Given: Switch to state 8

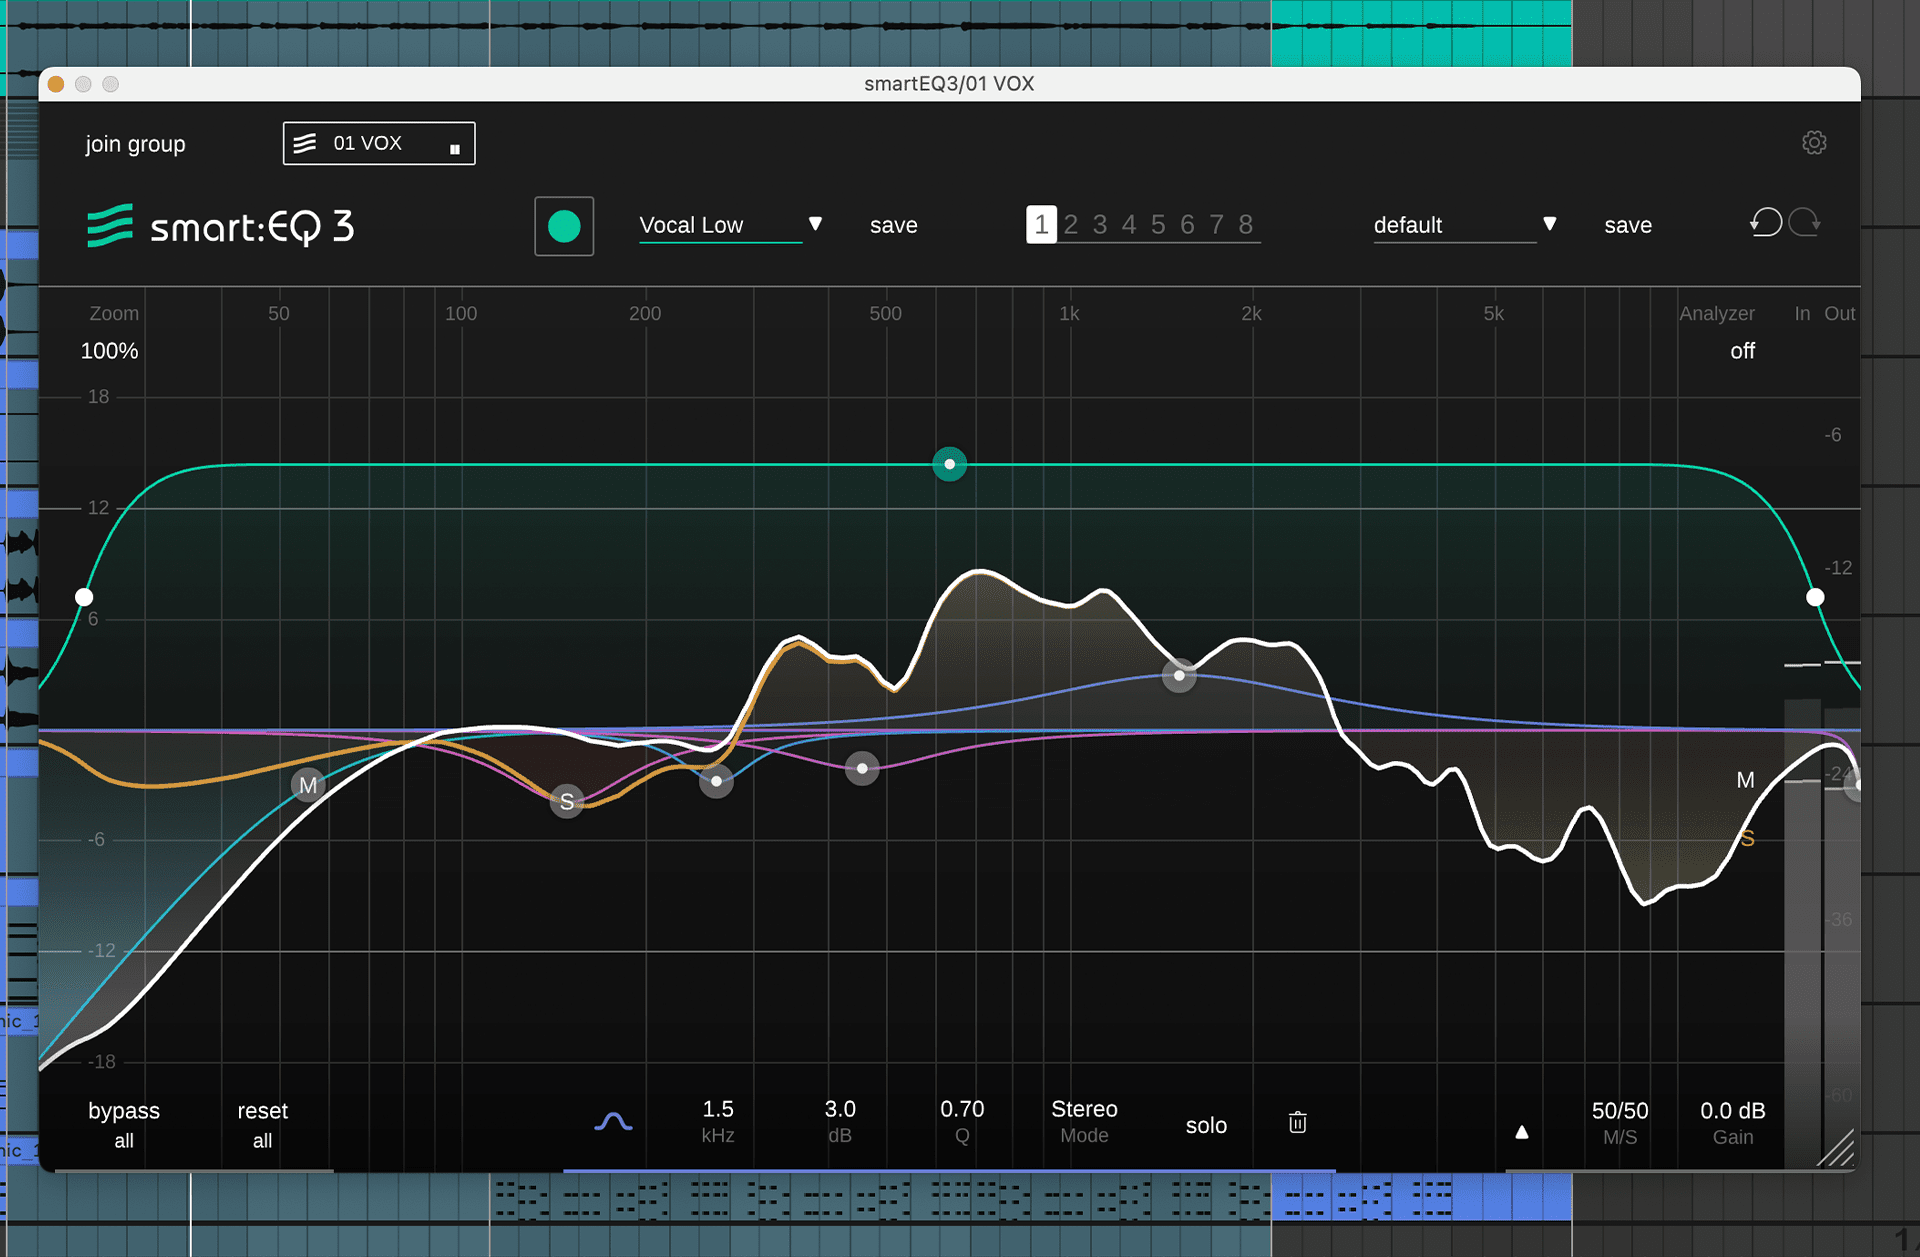Looking at the screenshot, I should click(1246, 225).
